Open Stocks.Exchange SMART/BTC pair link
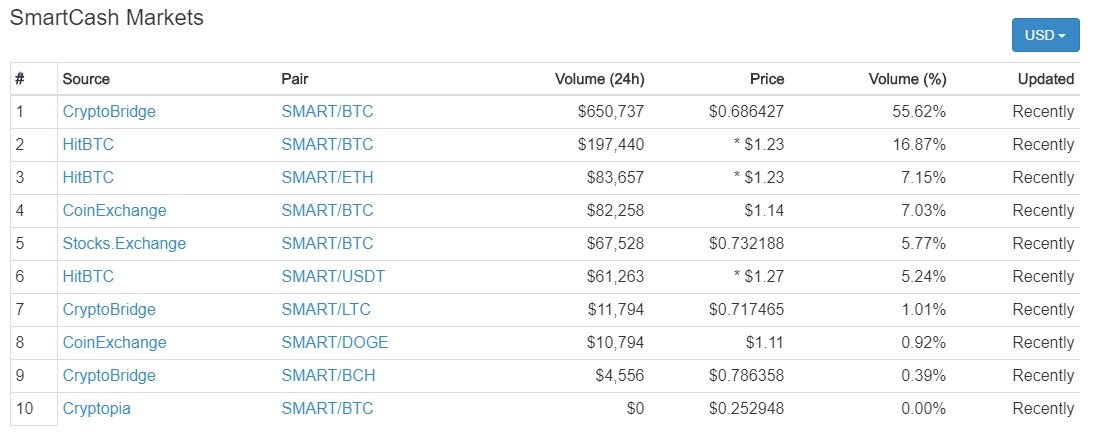 pos(327,244)
